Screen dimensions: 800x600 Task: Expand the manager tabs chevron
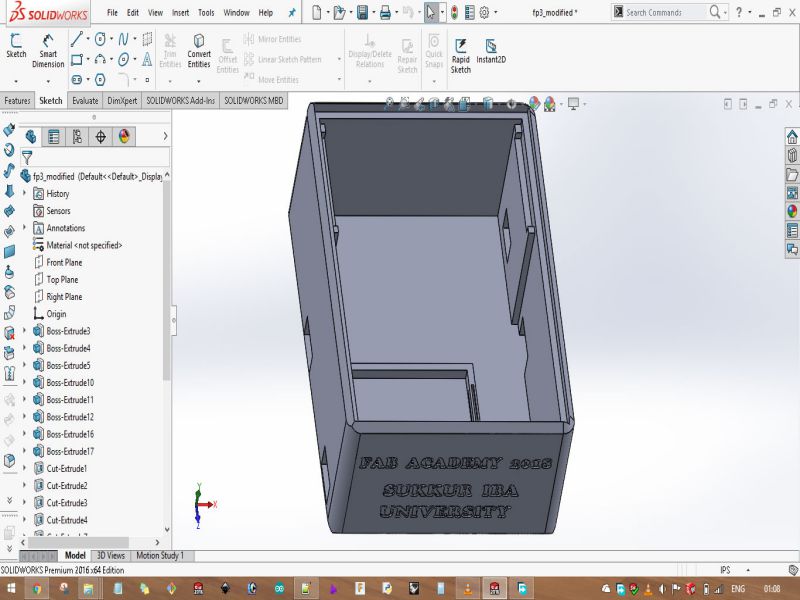pos(165,136)
